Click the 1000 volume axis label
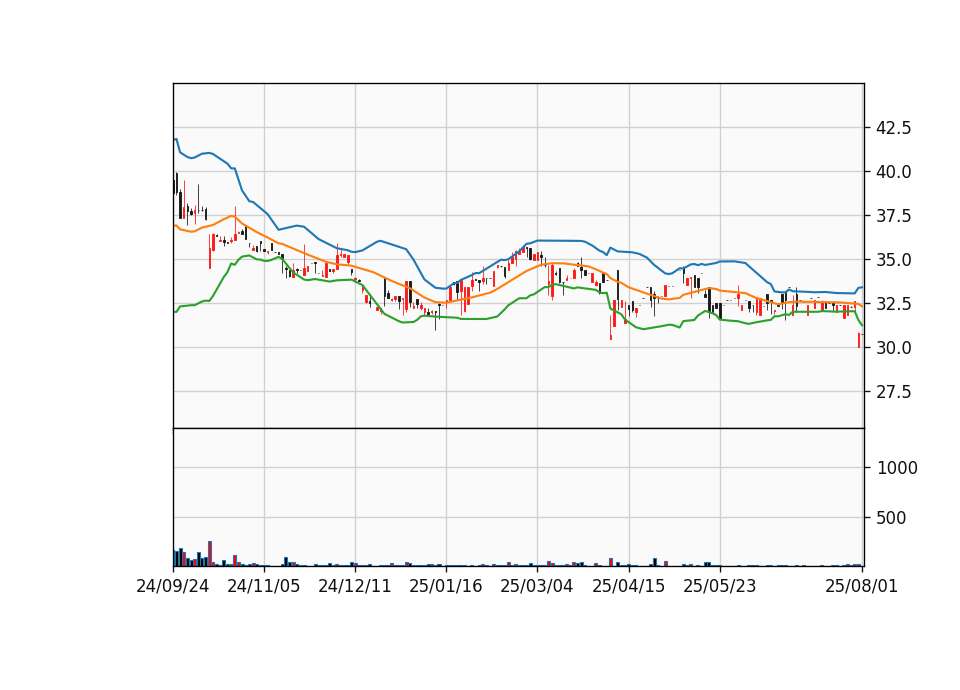Screen dimensions: 960x690 click(x=897, y=468)
